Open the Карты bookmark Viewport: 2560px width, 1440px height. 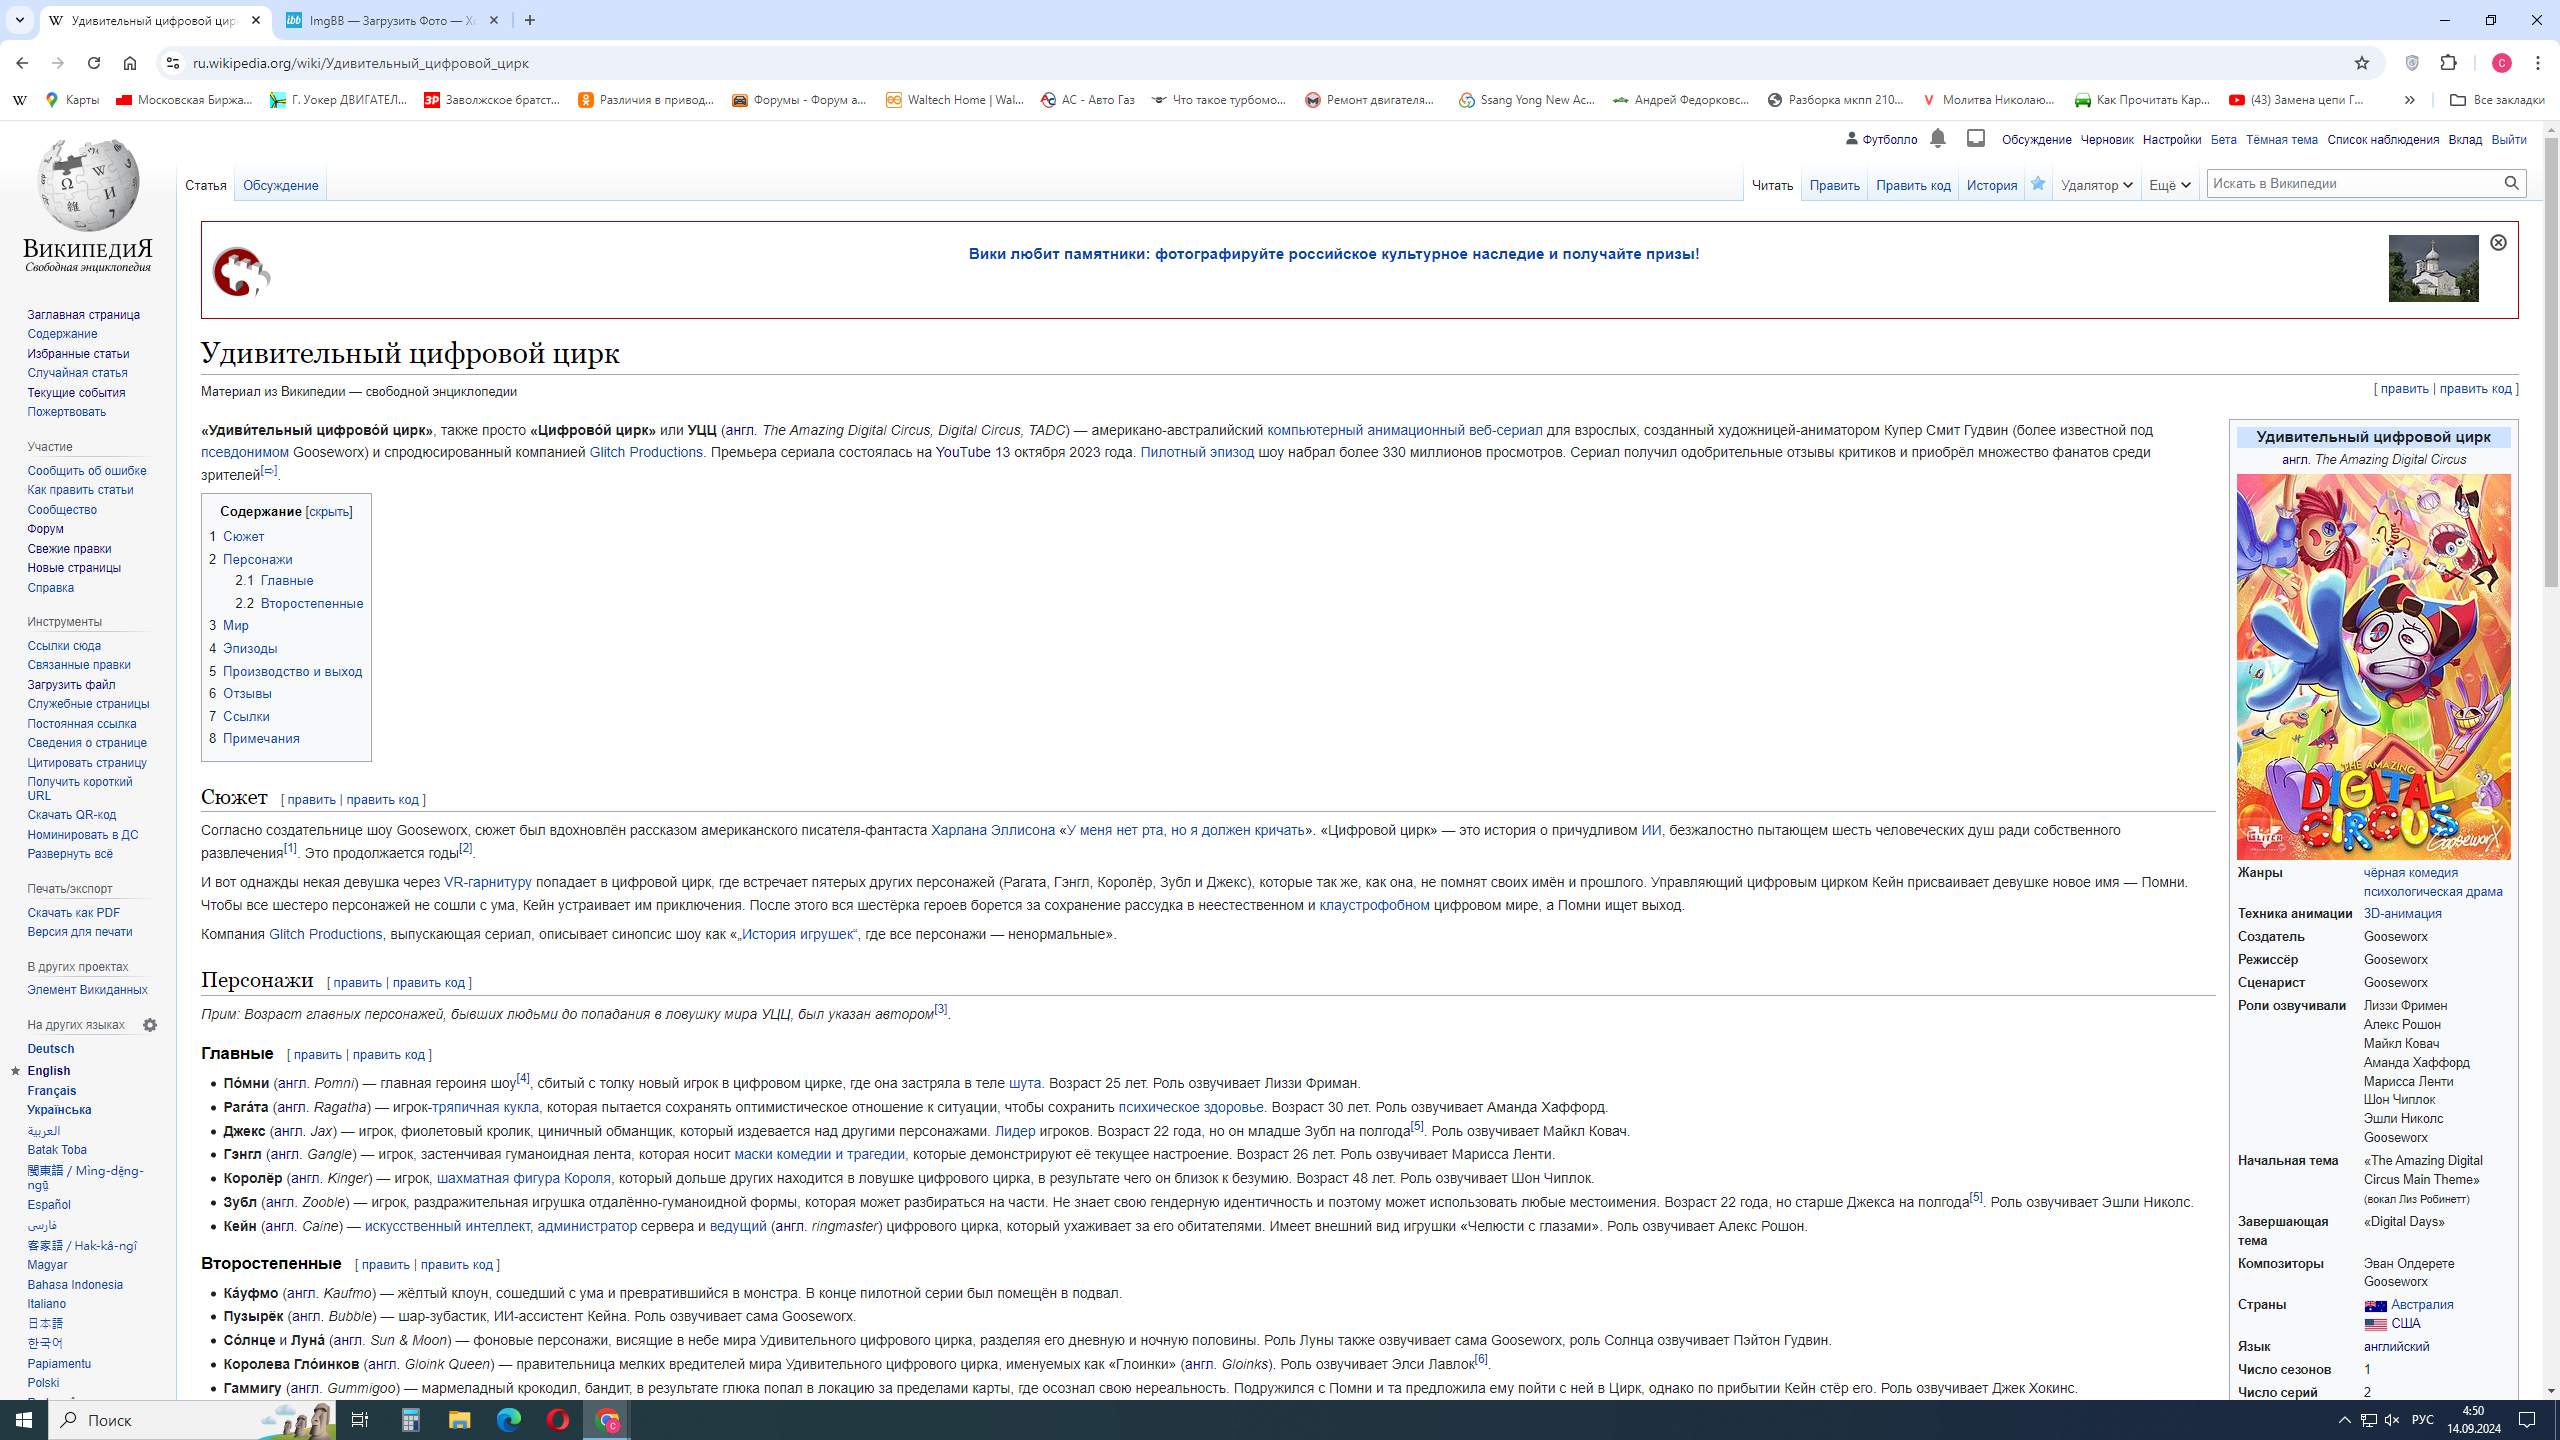point(72,100)
